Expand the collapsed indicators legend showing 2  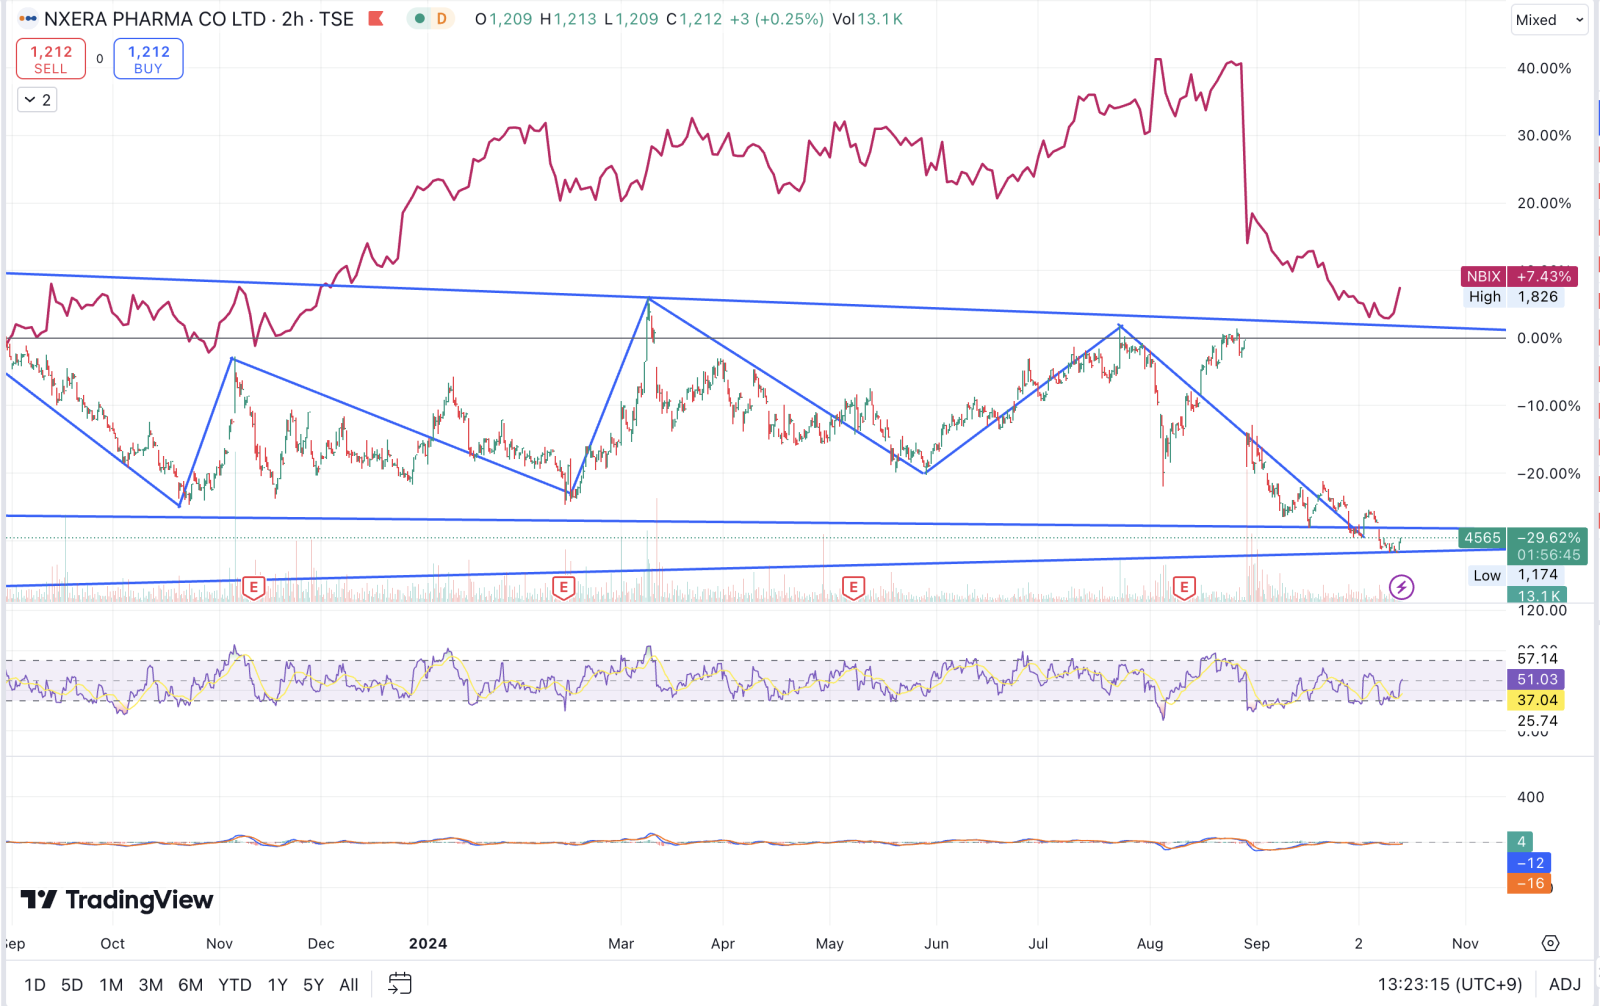pos(37,100)
